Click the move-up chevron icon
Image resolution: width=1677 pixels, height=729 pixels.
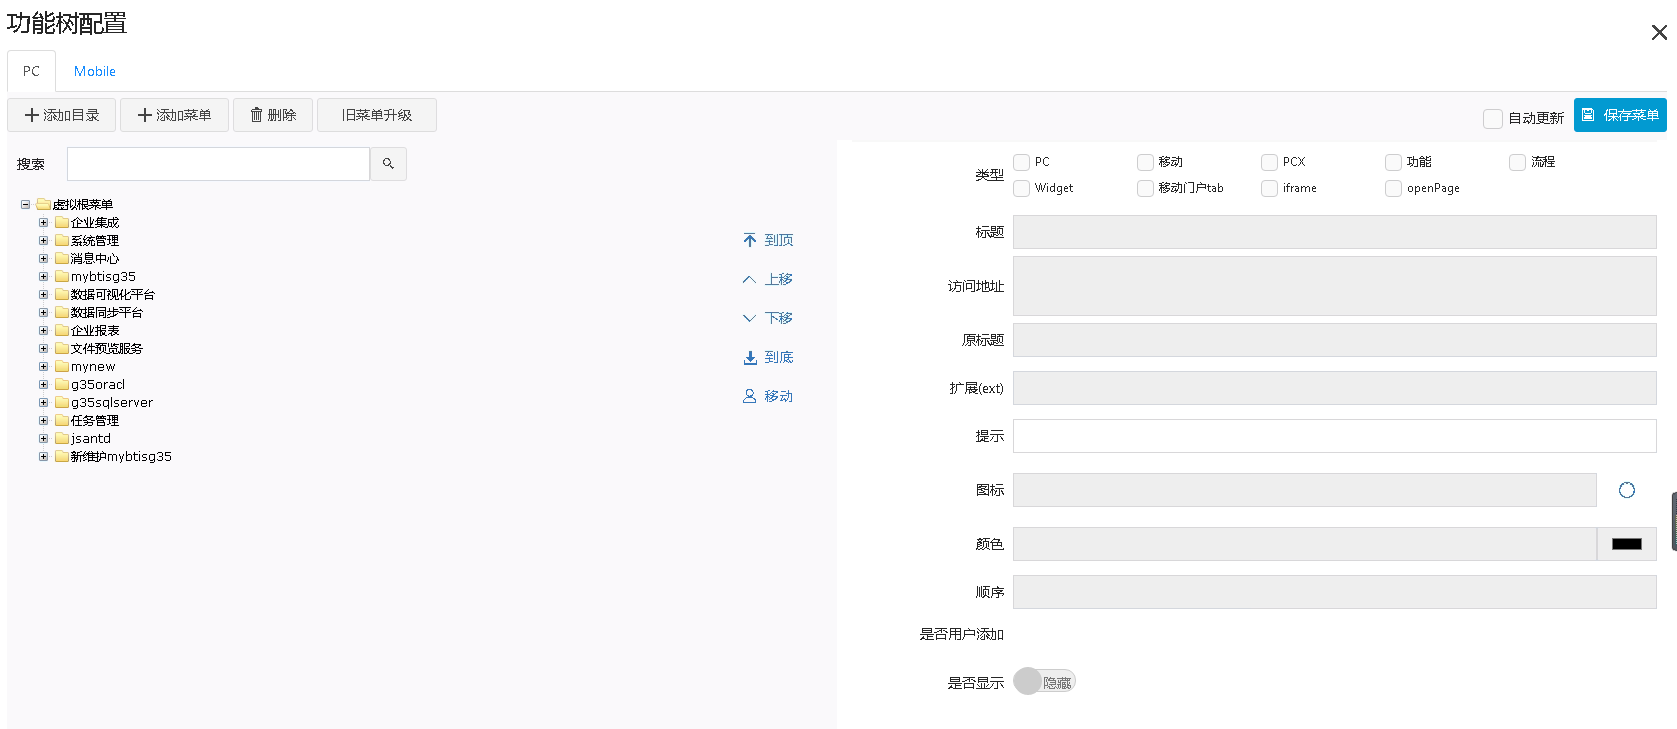click(750, 279)
